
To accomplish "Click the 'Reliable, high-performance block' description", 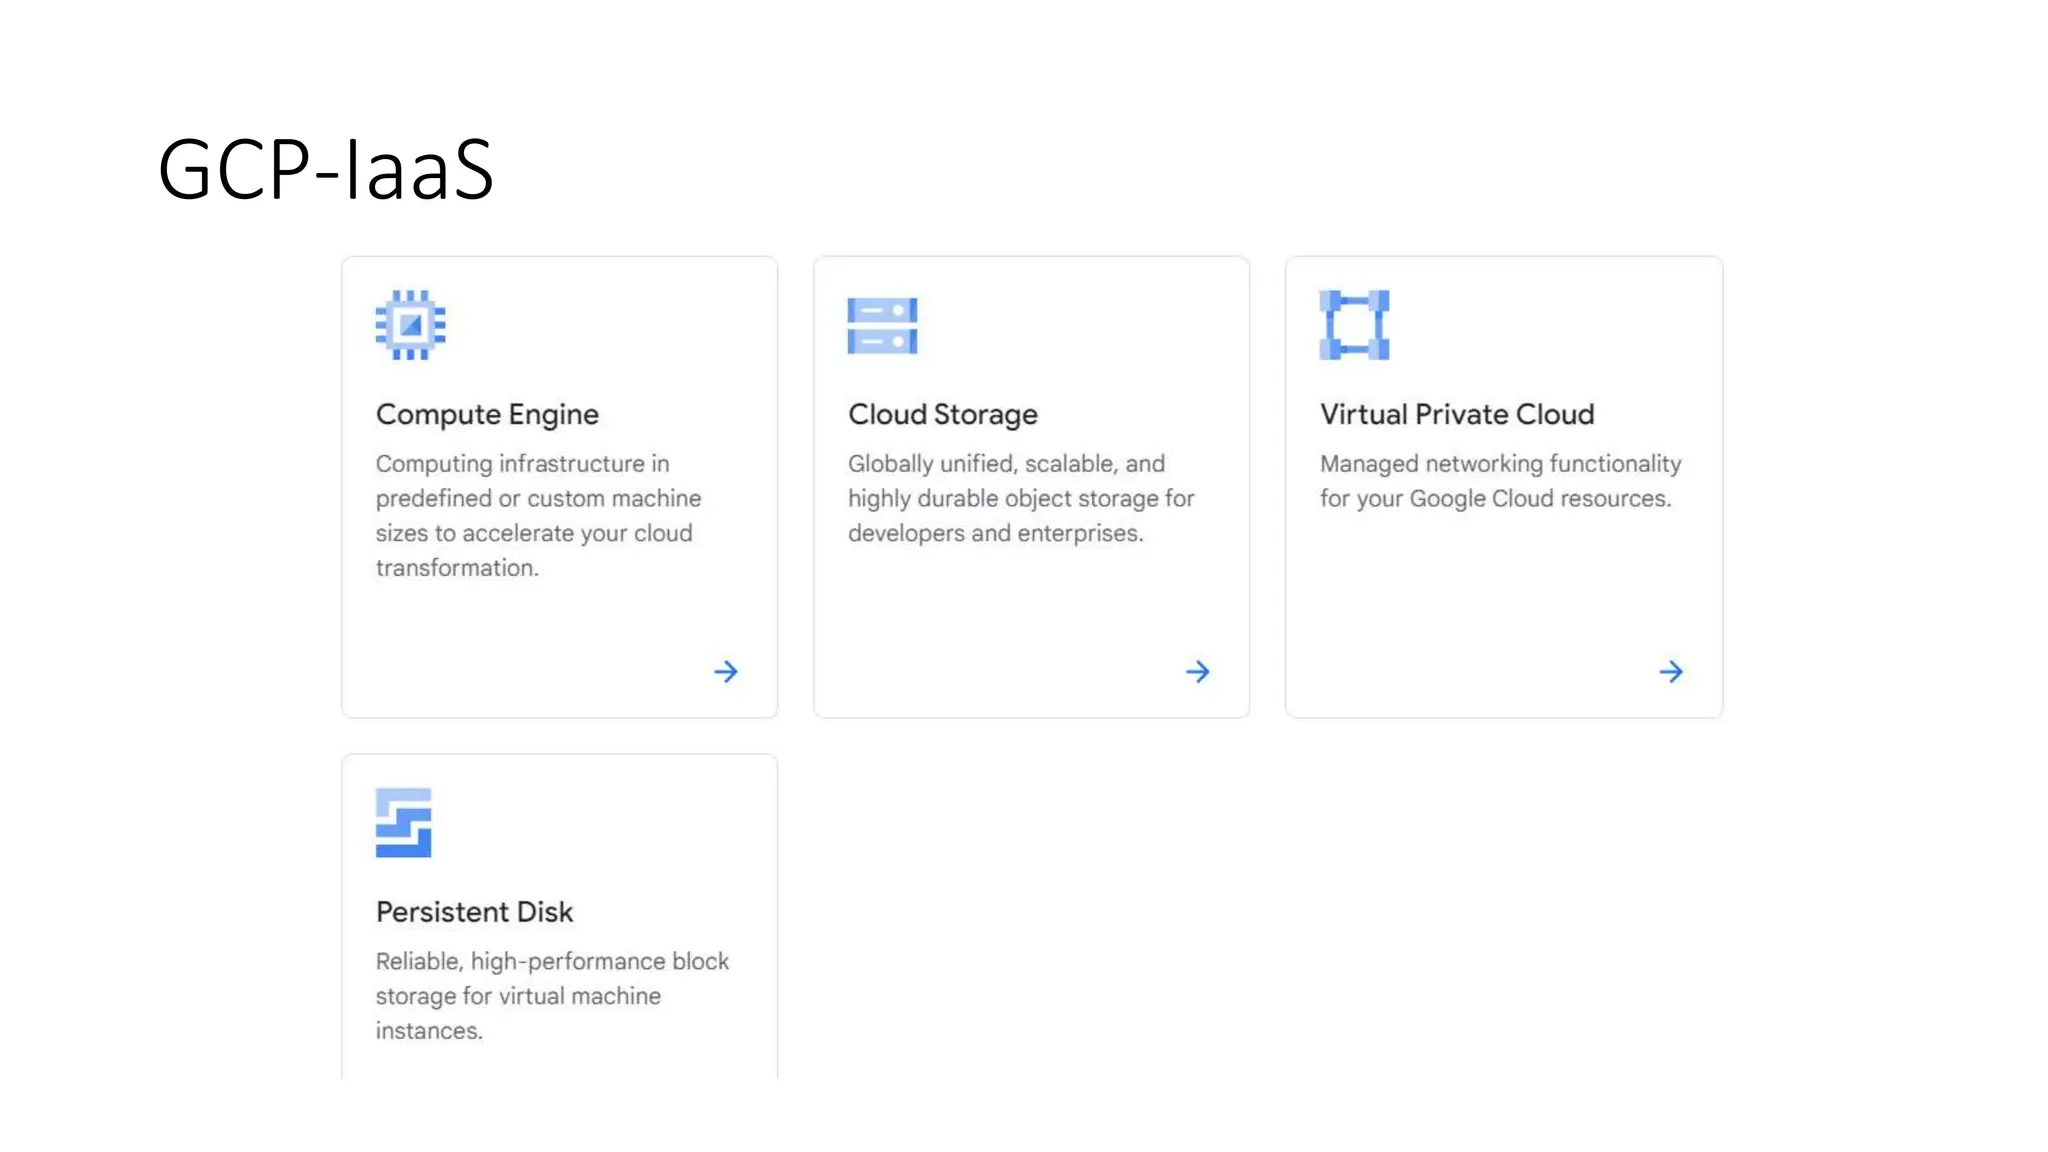I will tap(552, 996).
